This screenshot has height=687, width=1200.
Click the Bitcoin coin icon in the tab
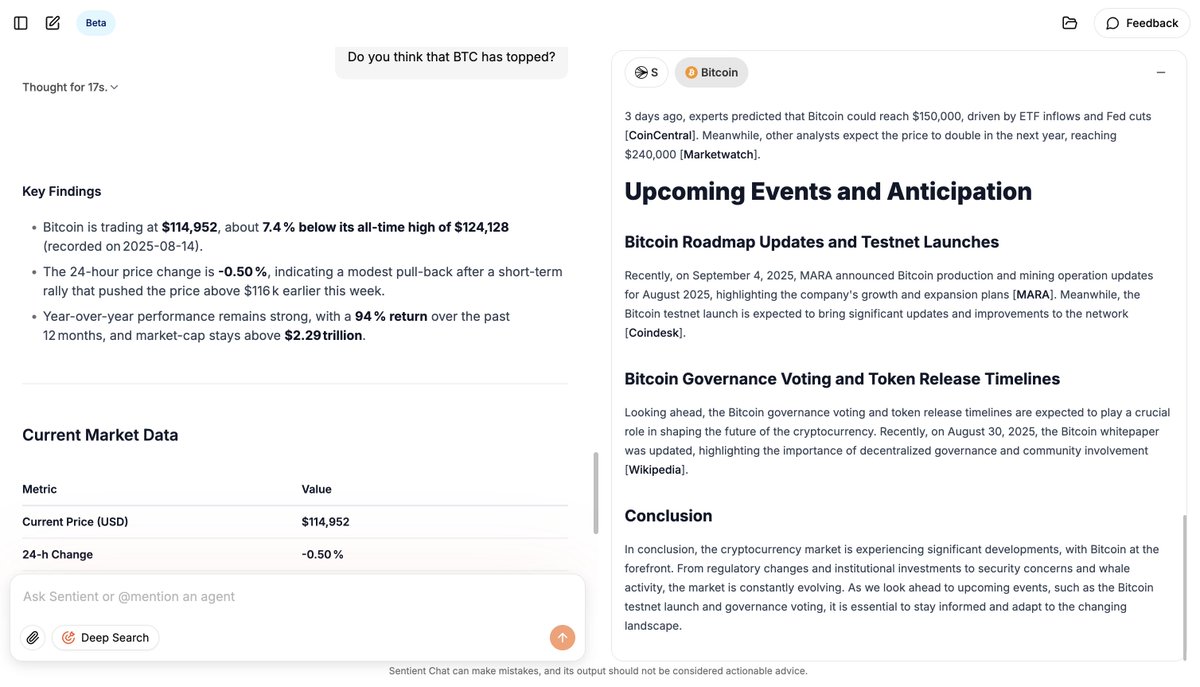coord(691,72)
